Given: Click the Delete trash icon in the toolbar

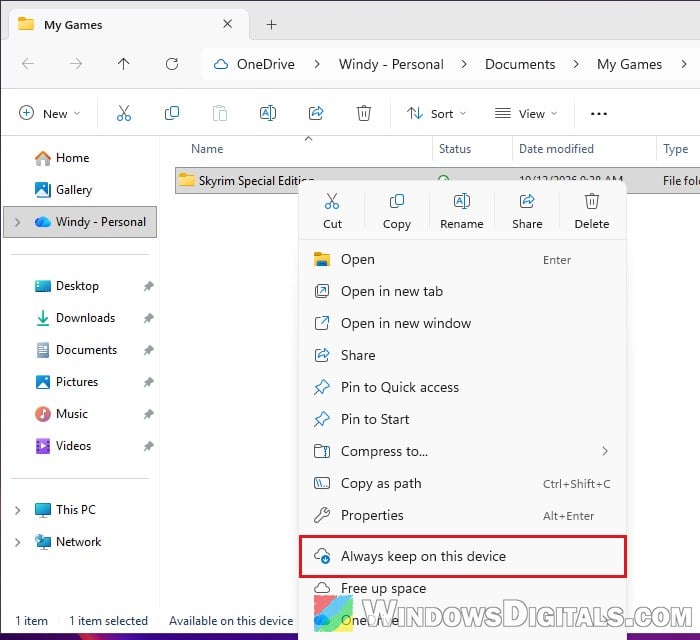Looking at the screenshot, I should pos(364,113).
